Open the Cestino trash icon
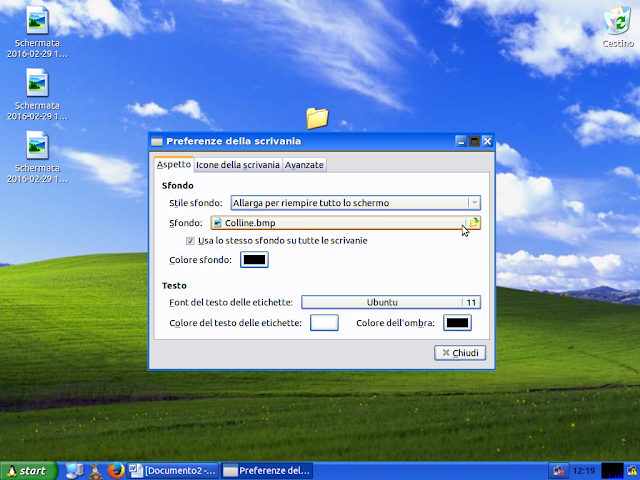 [618, 27]
